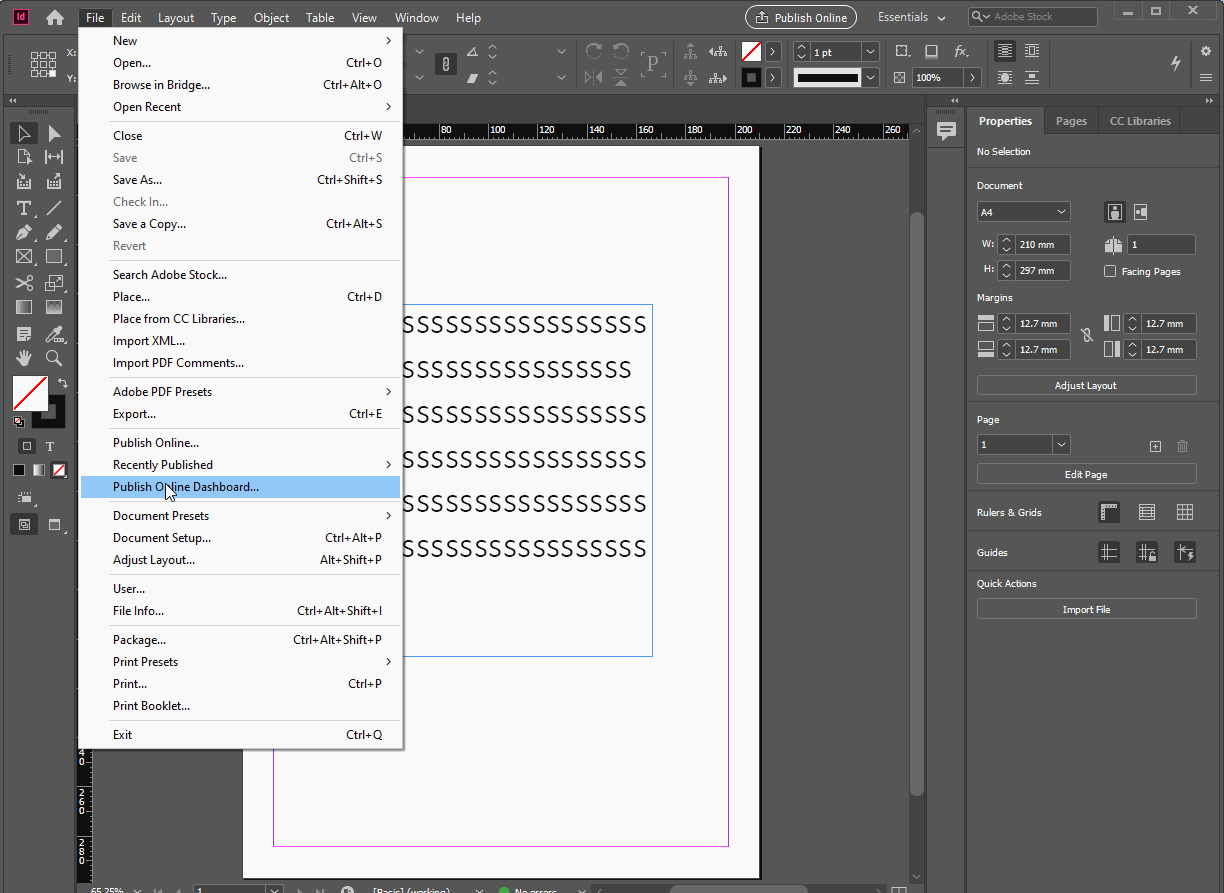Select the Rectangle tool

click(x=54, y=257)
